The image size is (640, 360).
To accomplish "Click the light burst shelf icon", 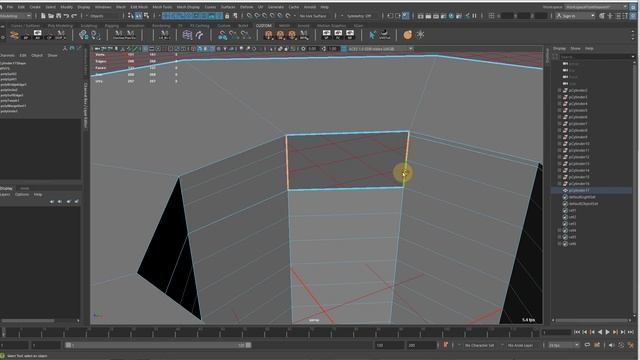I will click(x=420, y=35).
